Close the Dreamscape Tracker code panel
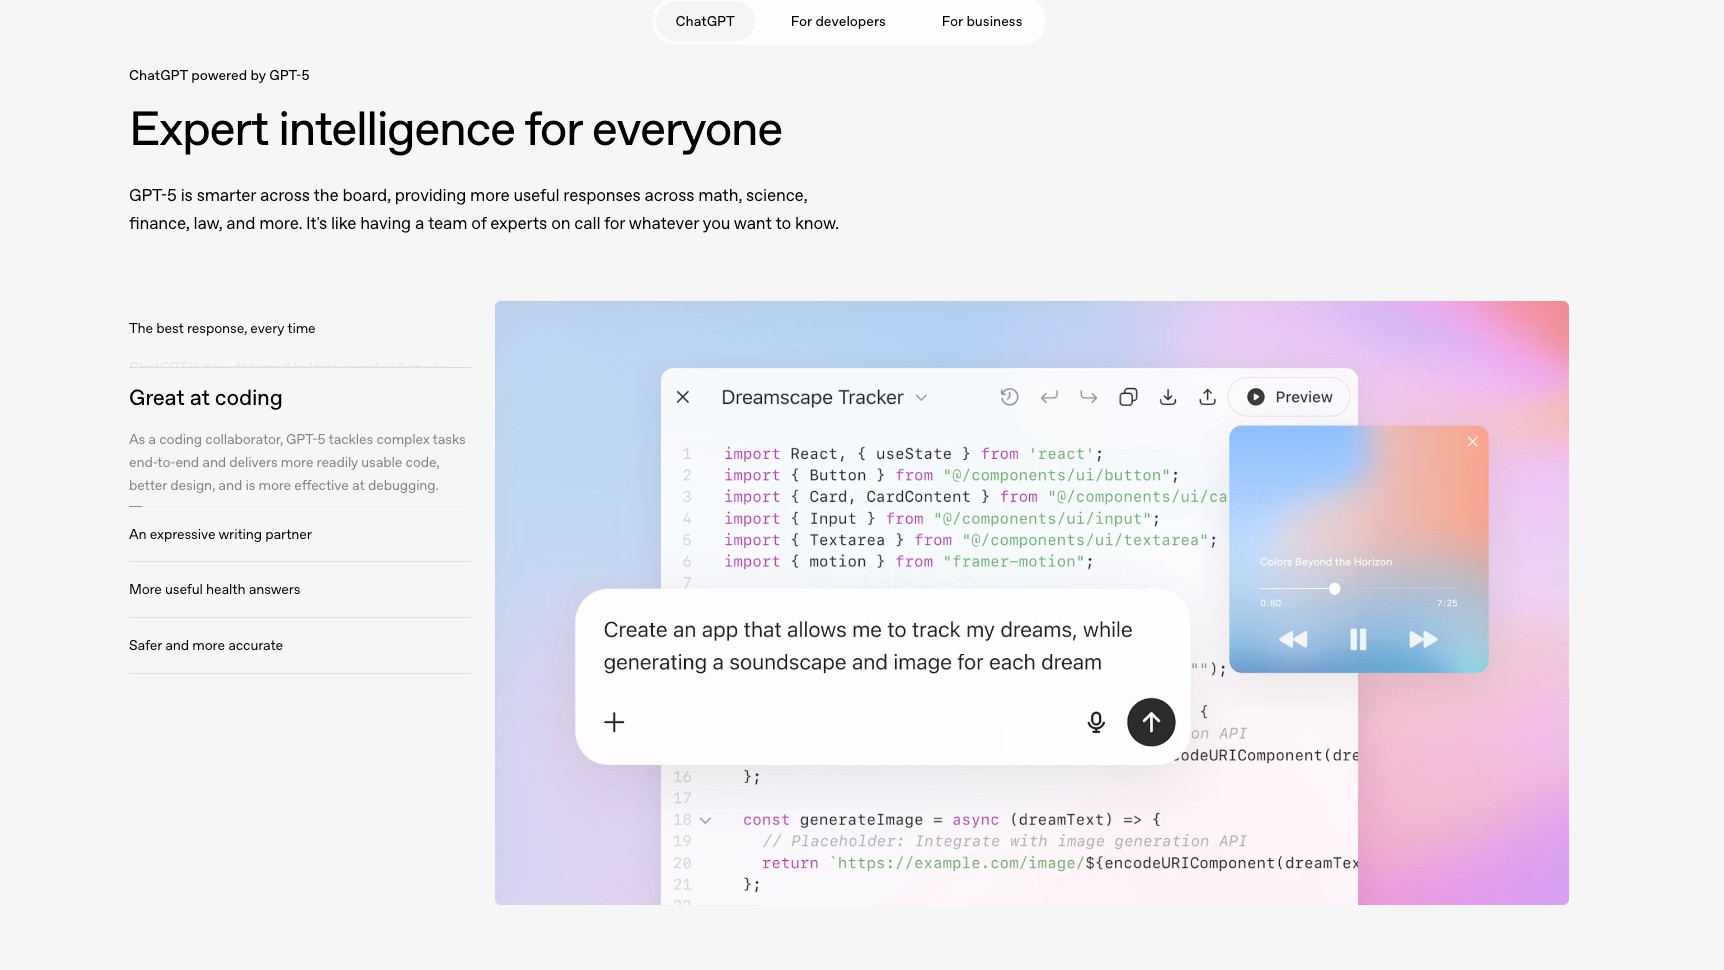1724x970 pixels. point(683,397)
